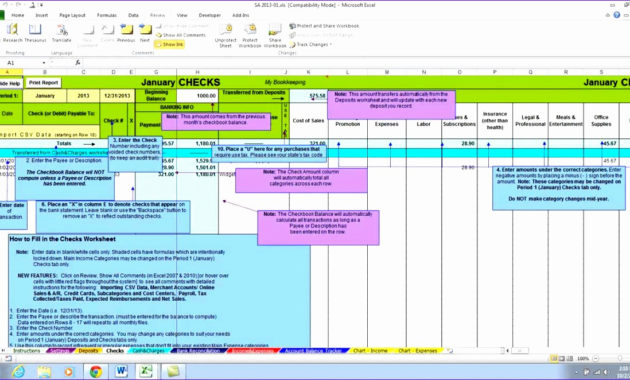Click the horizontal scrollbar thumb
Screen dimensions: 630x380
tap(520, 351)
